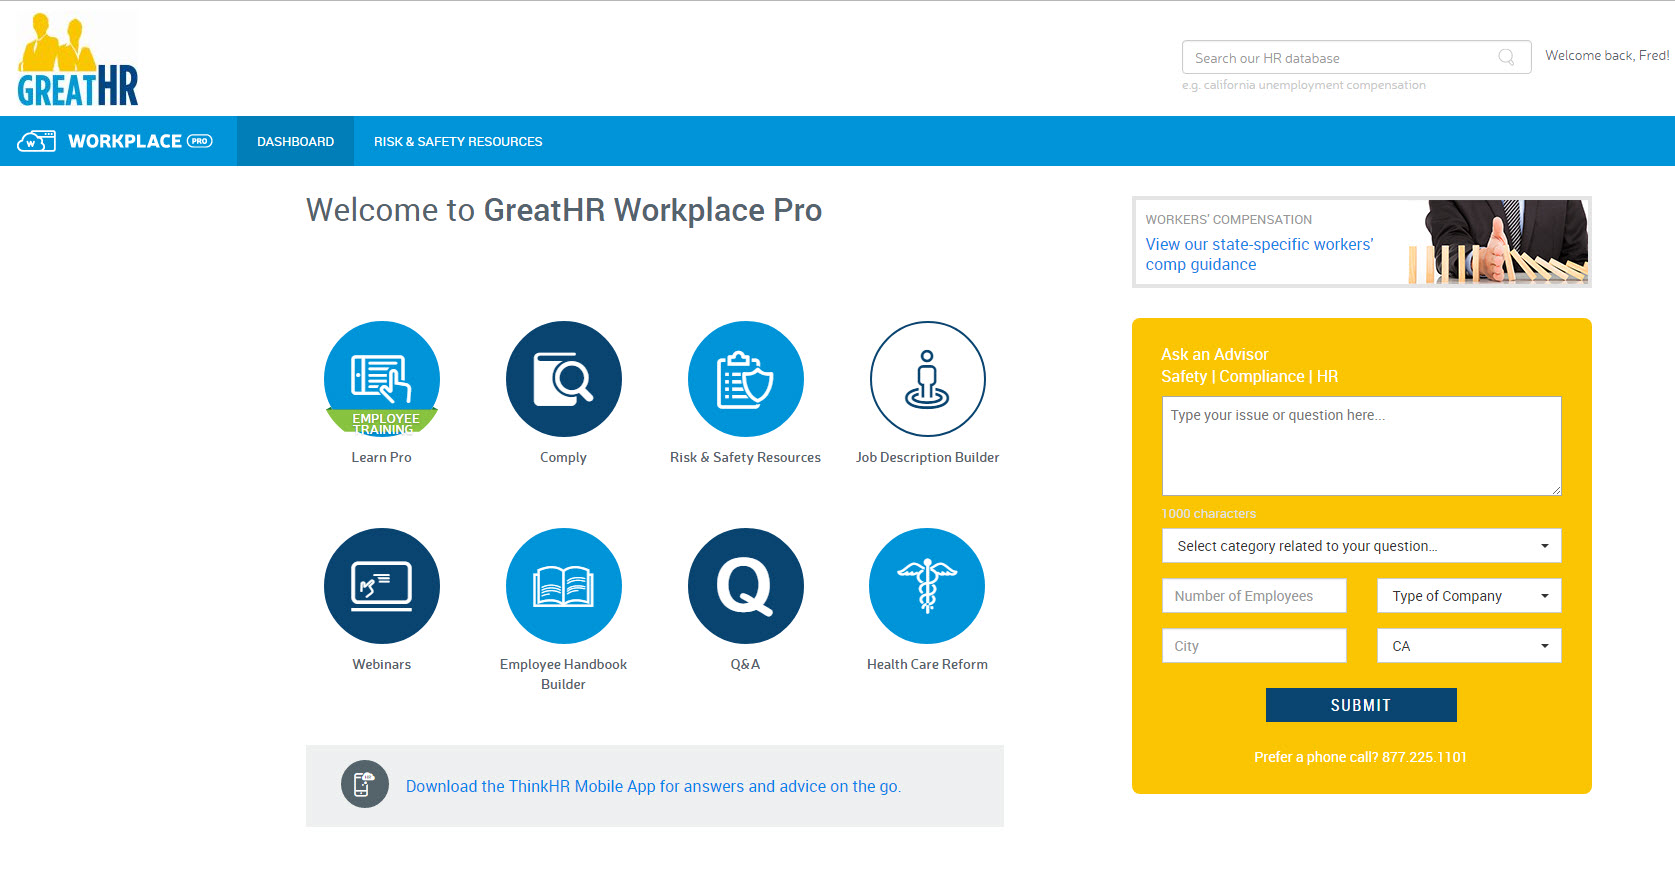Focus the City input field
This screenshot has width=1675, height=875.
point(1254,646)
